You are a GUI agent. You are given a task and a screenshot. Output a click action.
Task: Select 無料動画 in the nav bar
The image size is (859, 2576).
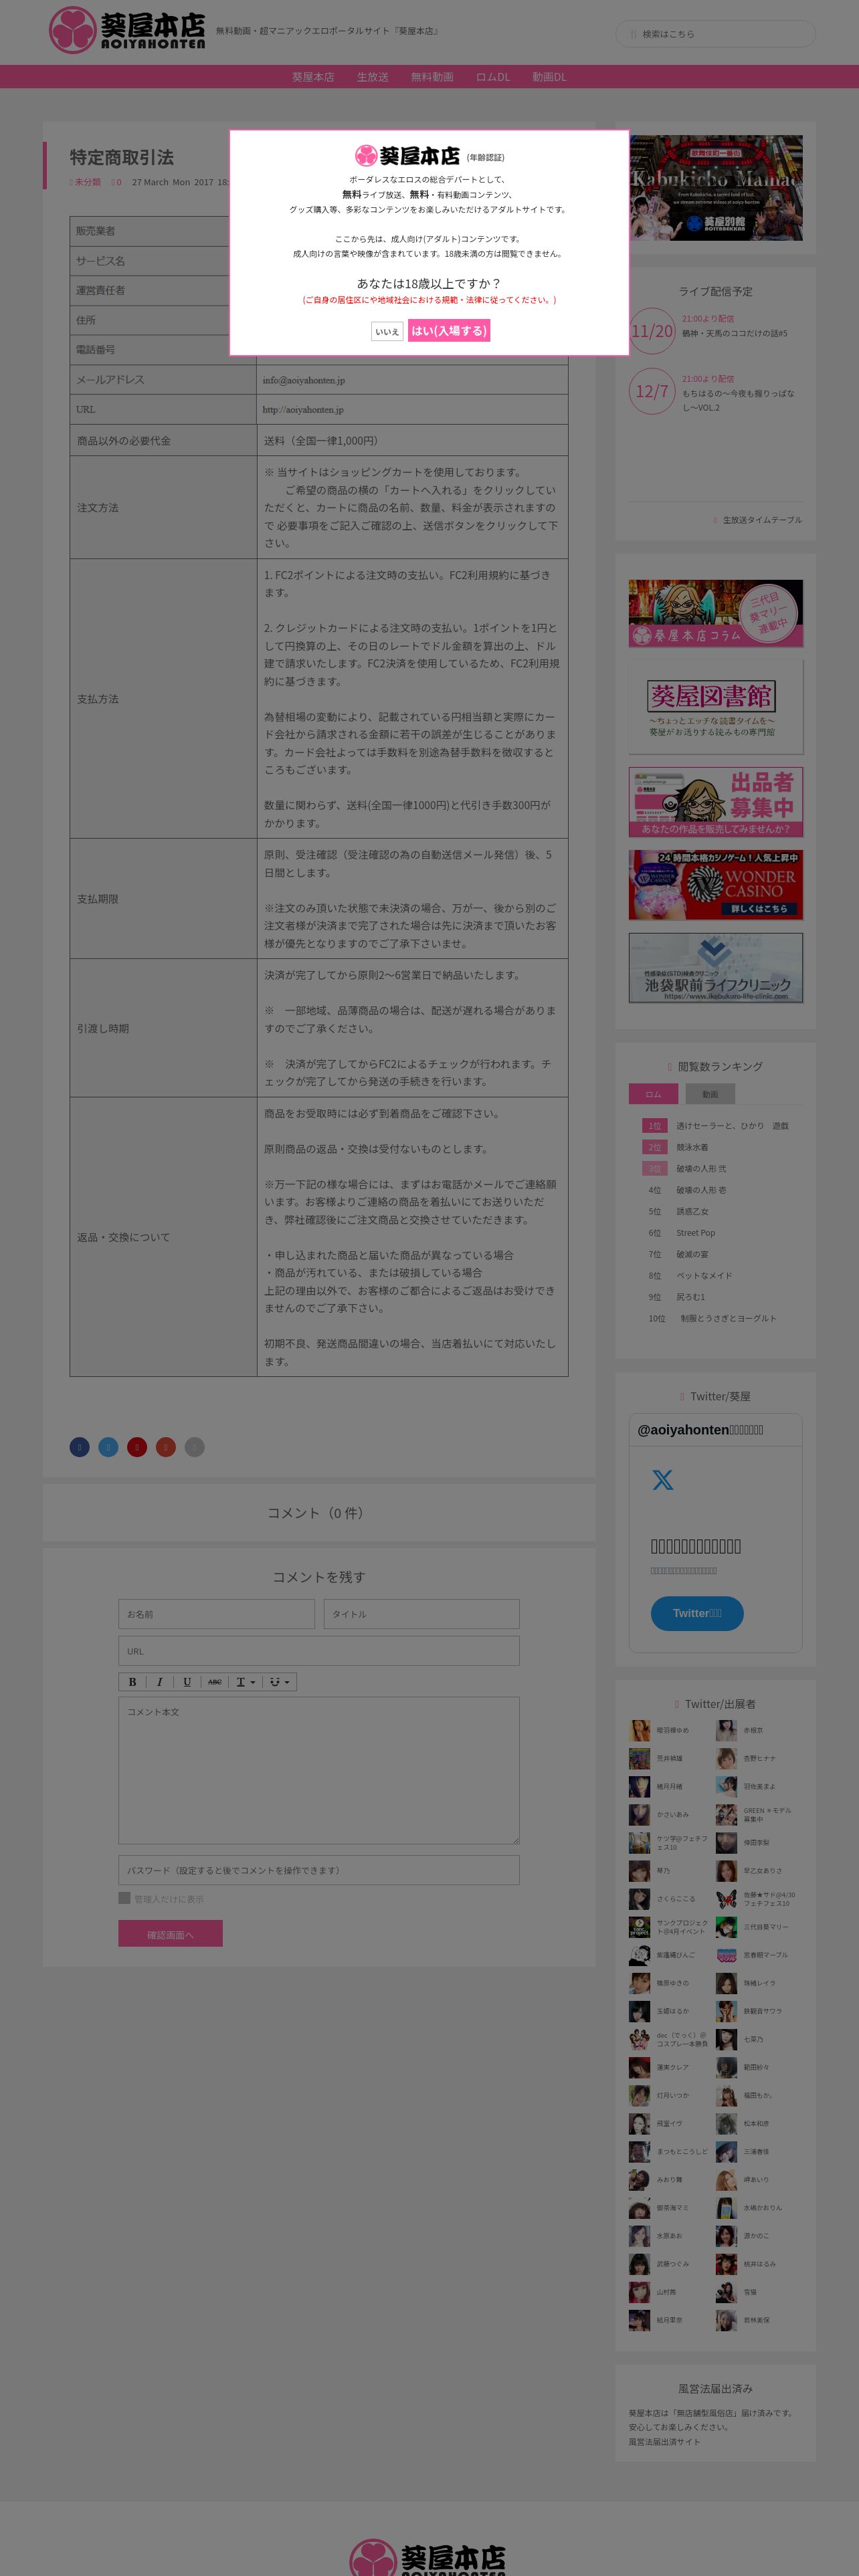pyautogui.click(x=432, y=77)
